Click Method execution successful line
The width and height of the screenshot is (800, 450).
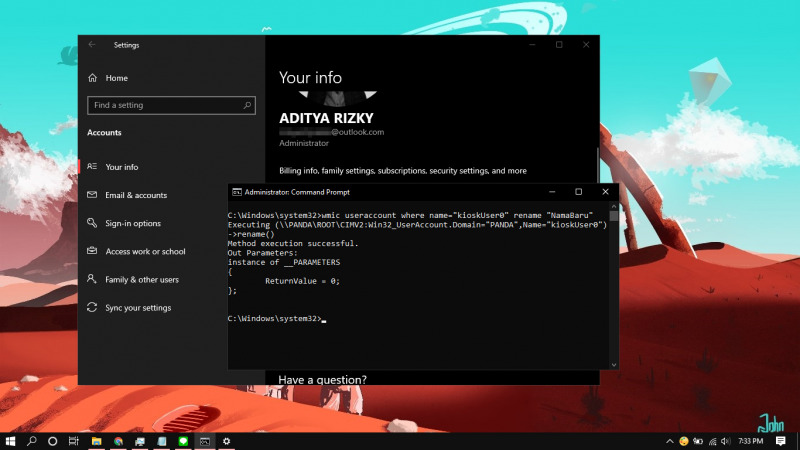point(293,243)
